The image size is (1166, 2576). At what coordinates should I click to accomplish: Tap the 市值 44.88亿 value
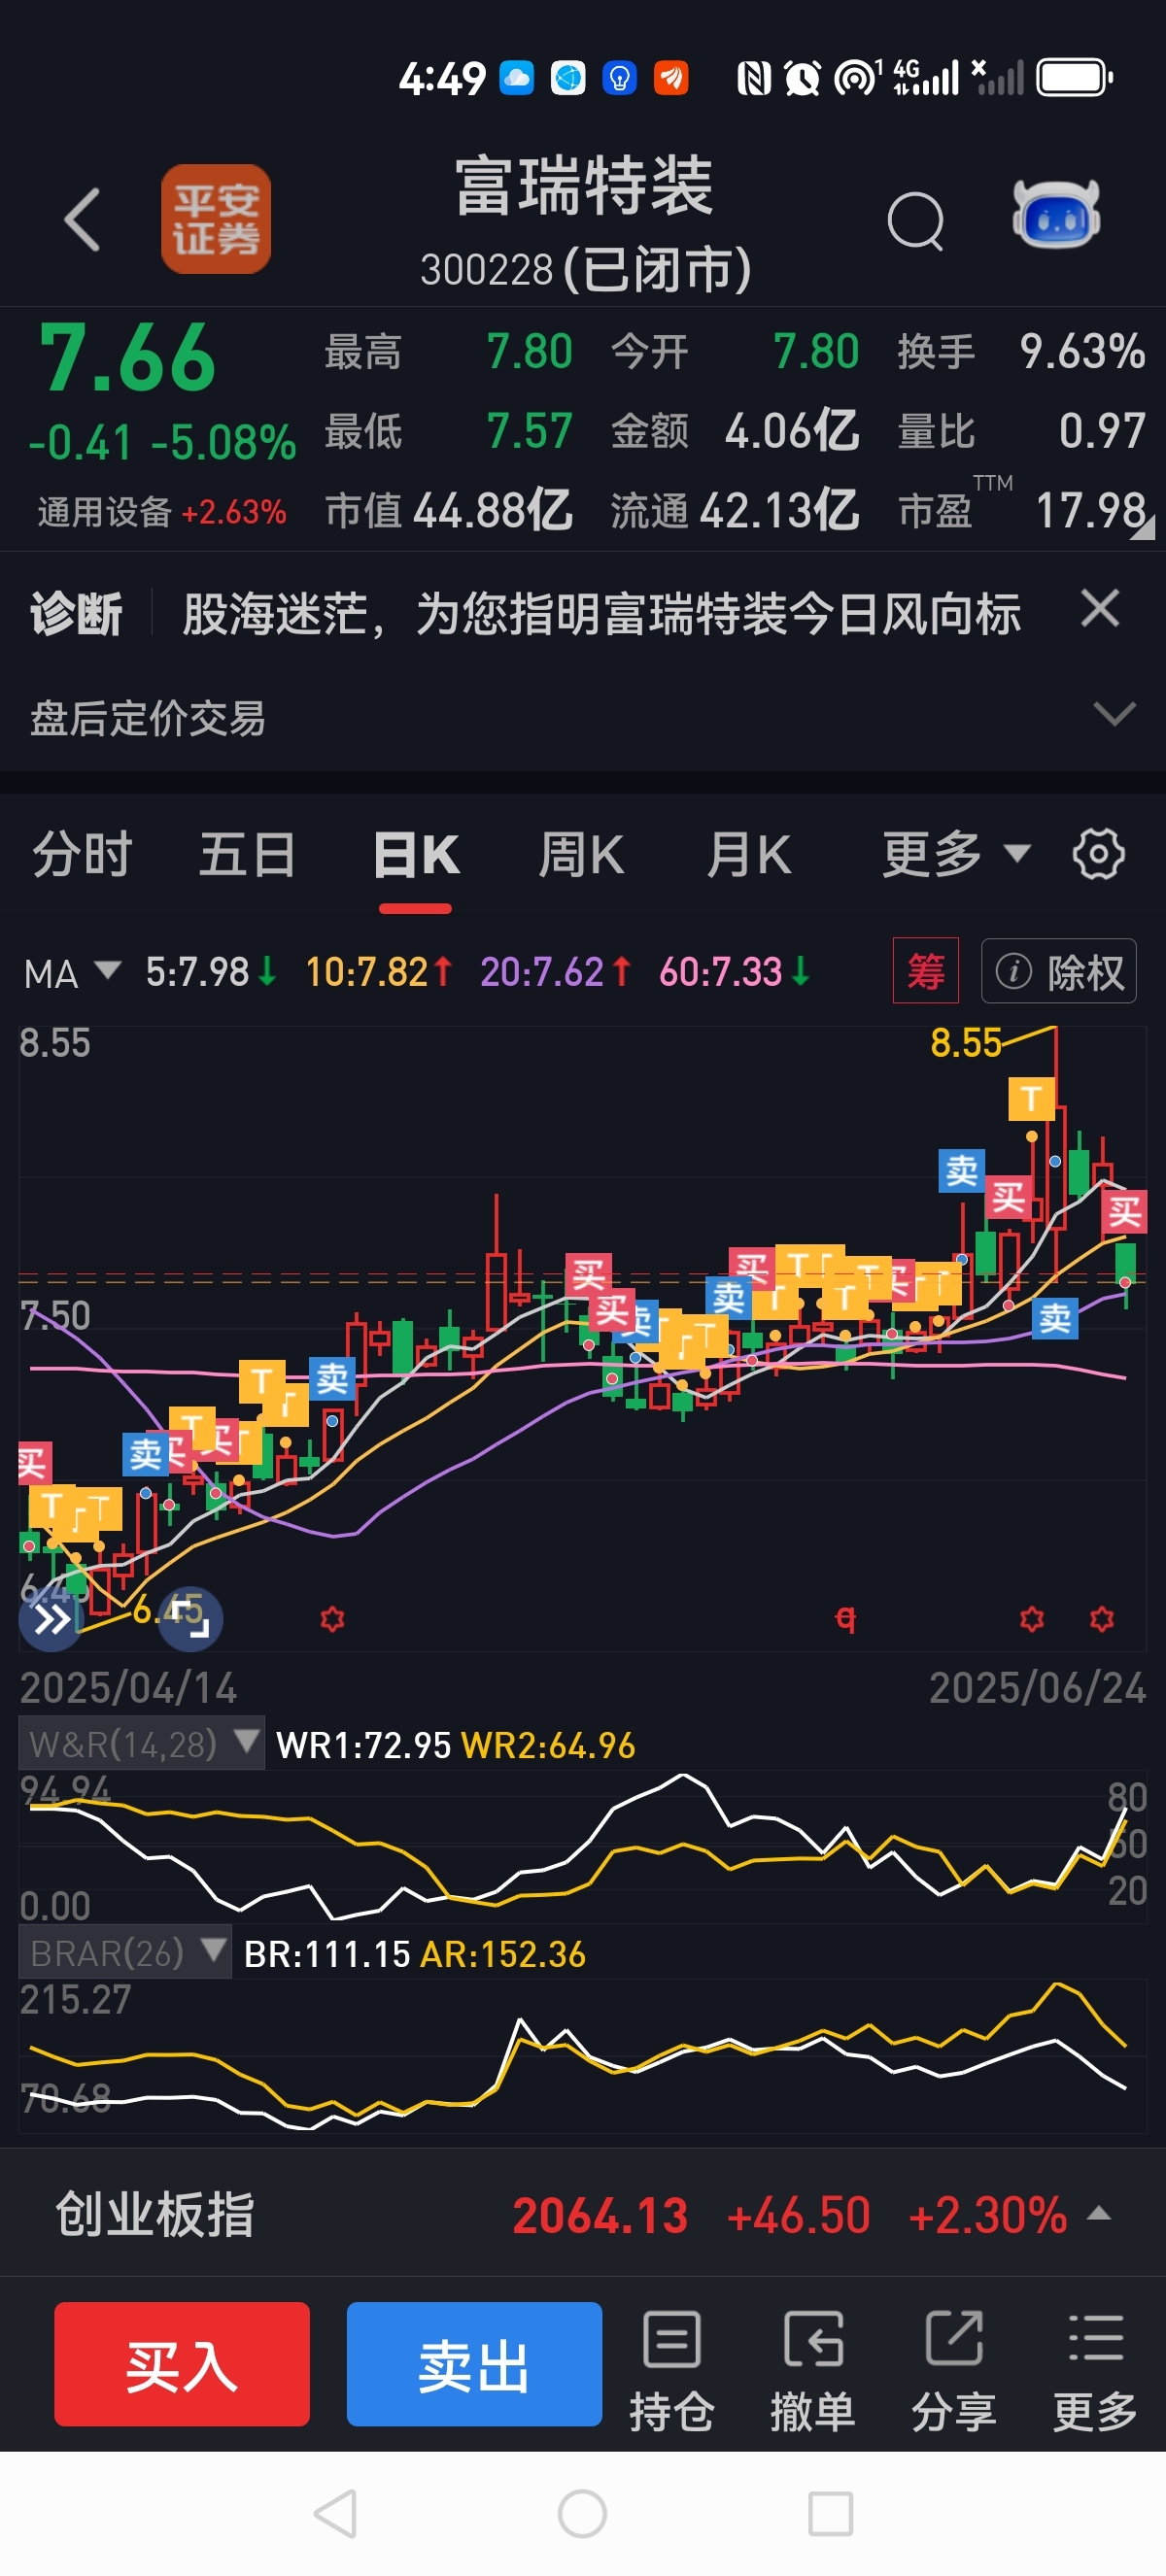tap(448, 510)
